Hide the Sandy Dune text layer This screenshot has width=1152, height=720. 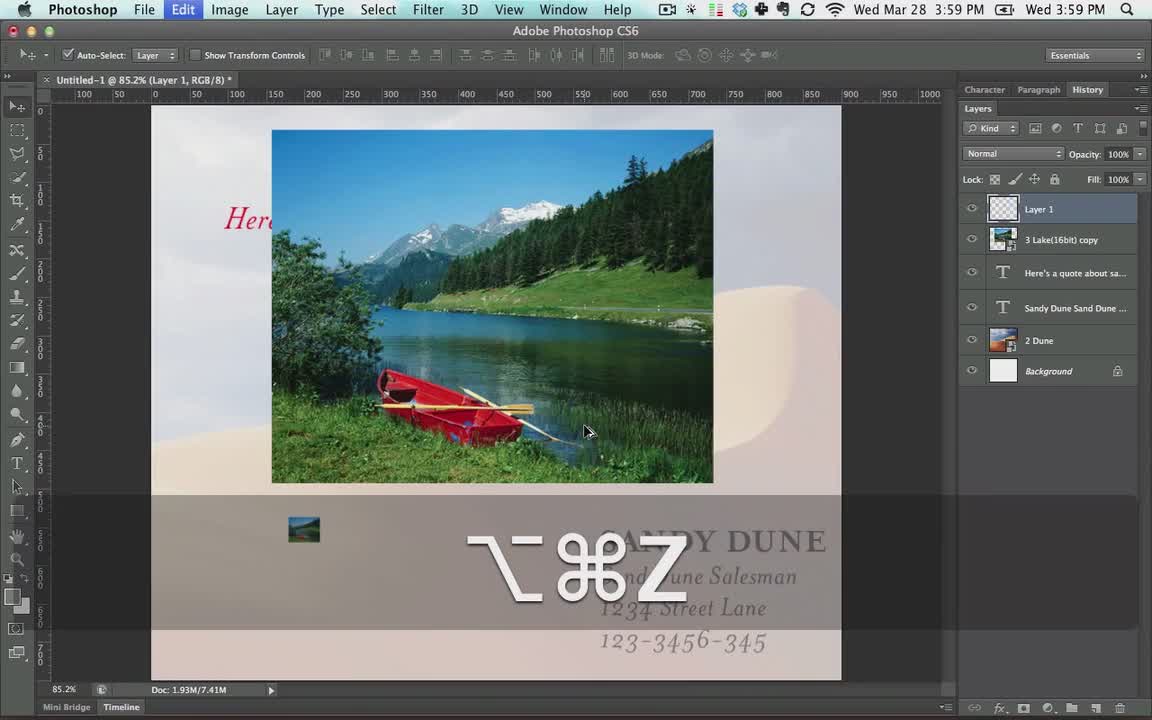click(x=972, y=308)
